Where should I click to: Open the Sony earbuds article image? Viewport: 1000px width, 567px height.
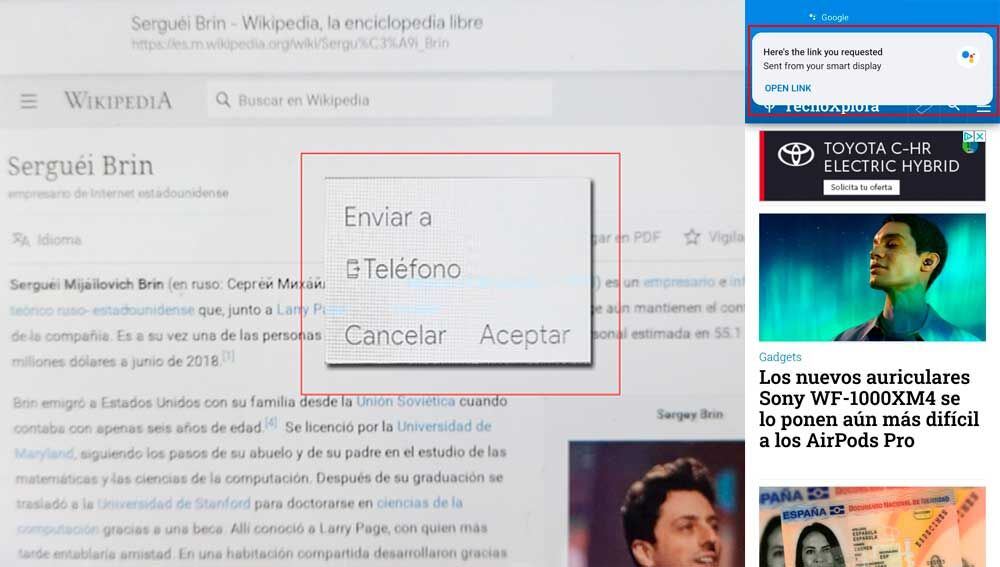(872, 277)
